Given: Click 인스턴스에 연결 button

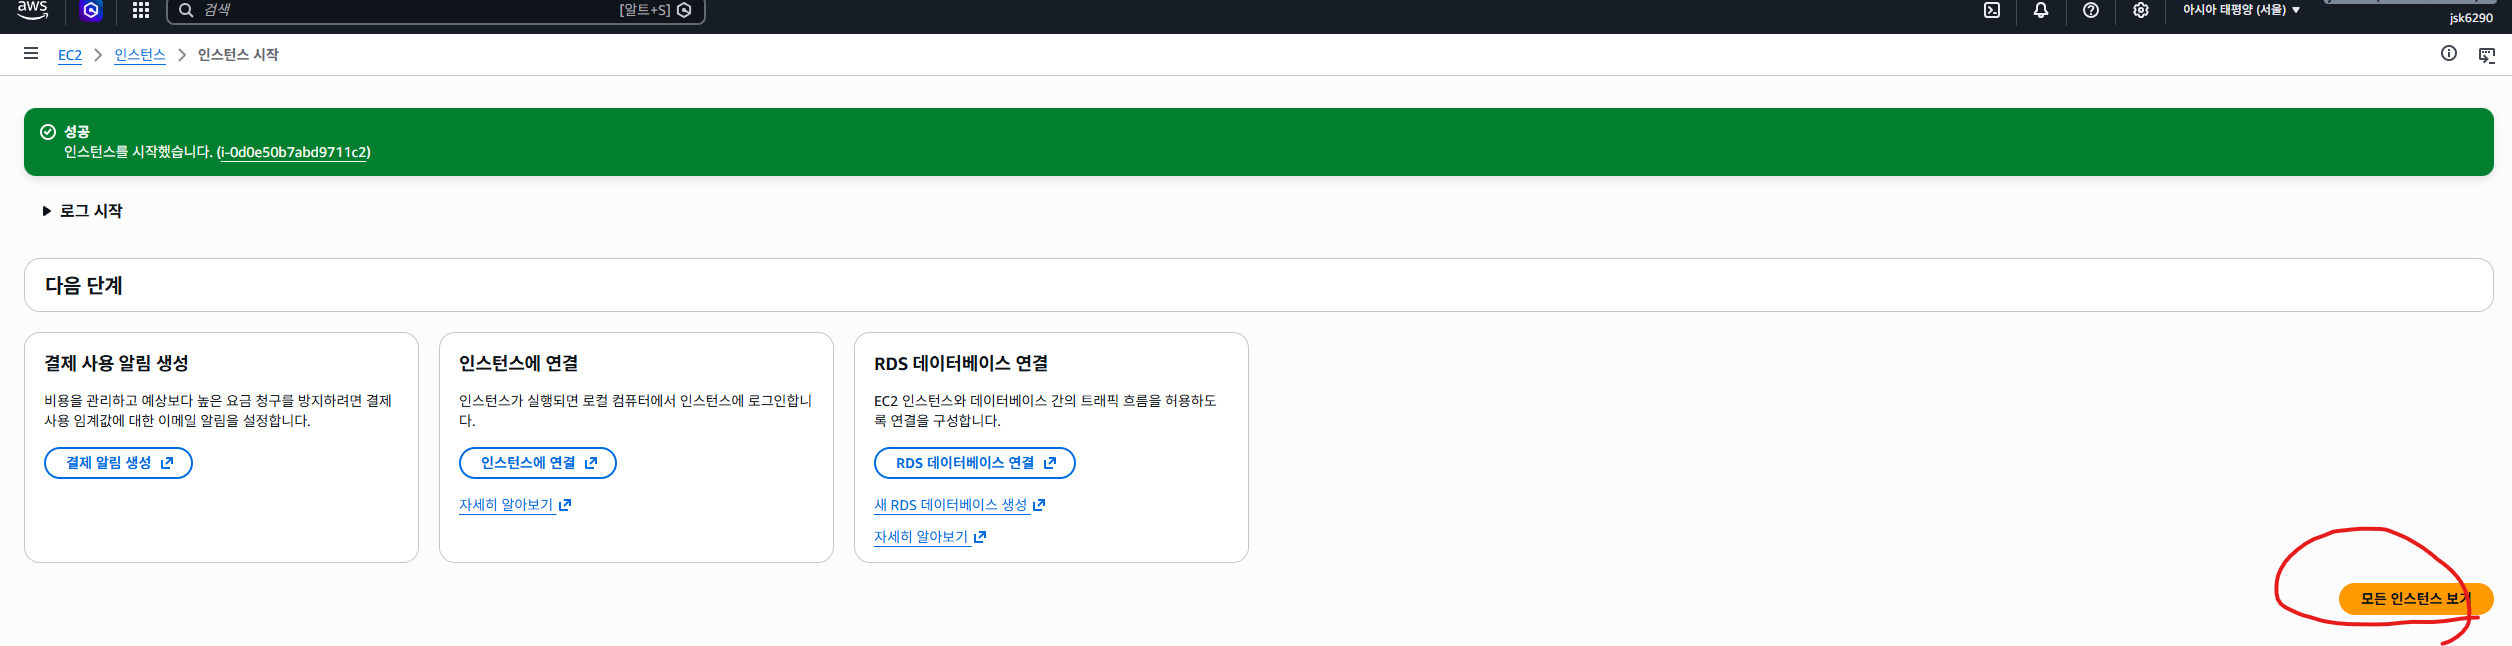Looking at the screenshot, I should 537,463.
